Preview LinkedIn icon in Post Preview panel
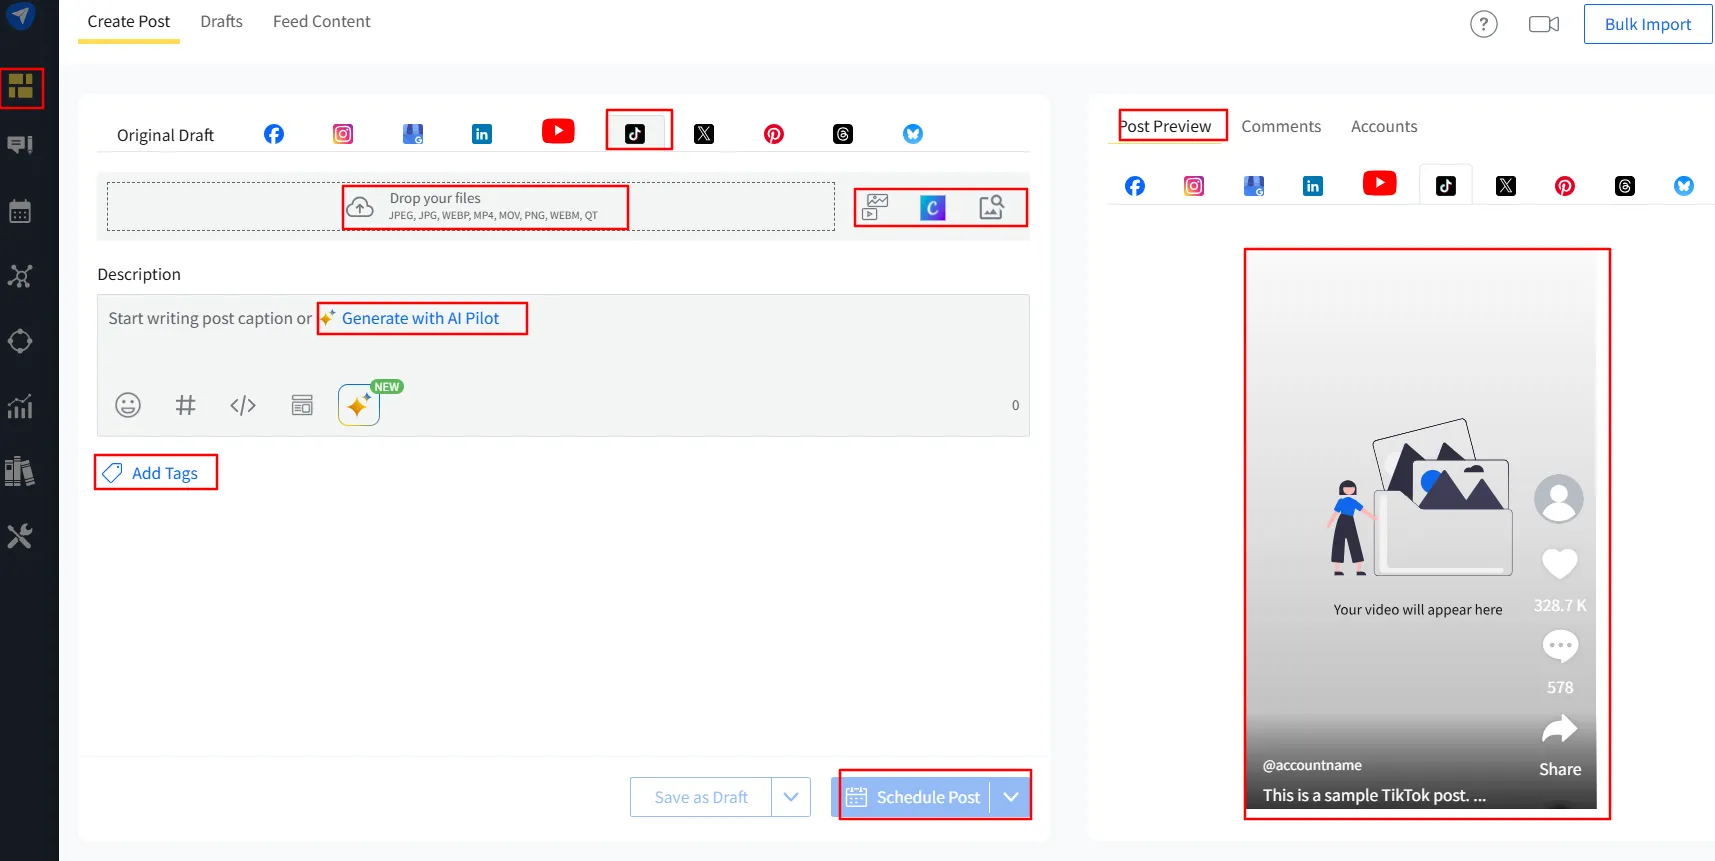This screenshot has height=861, width=1715. pos(1313,186)
